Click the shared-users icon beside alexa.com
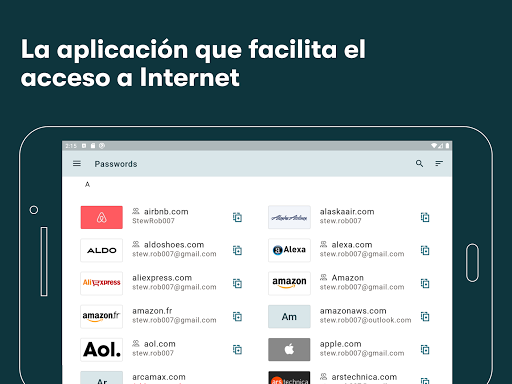This screenshot has height=384, width=512. coord(323,244)
